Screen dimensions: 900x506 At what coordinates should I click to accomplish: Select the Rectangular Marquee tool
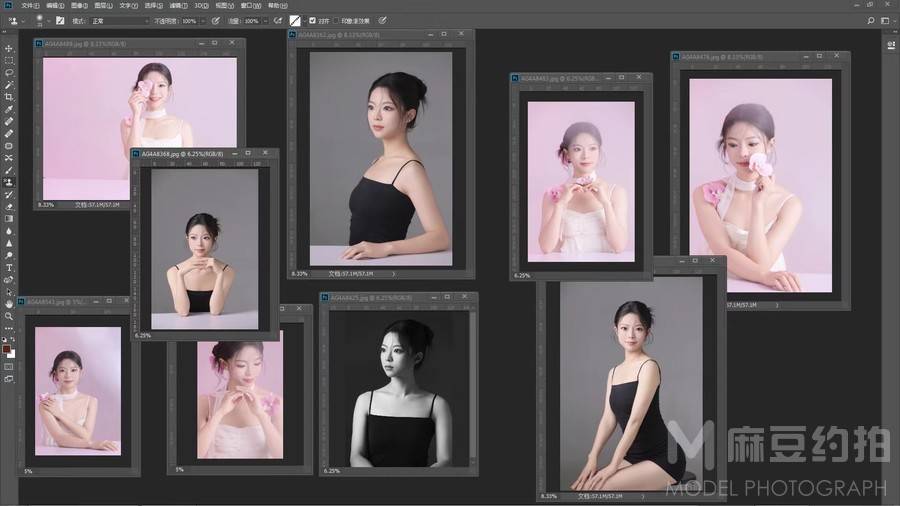[9, 60]
